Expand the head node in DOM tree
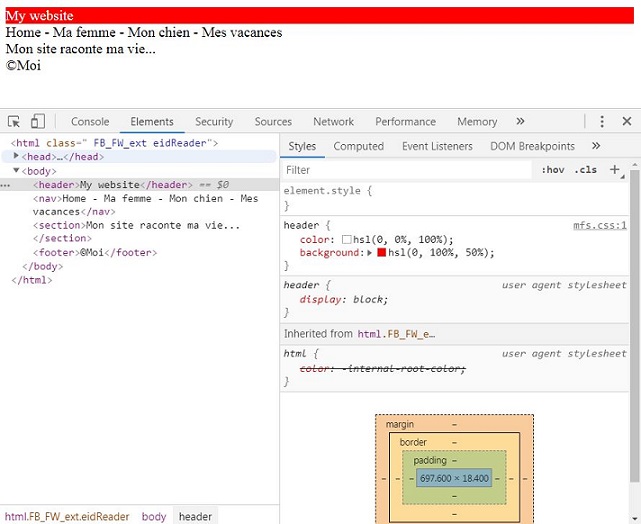641x524 pixels. (16, 157)
